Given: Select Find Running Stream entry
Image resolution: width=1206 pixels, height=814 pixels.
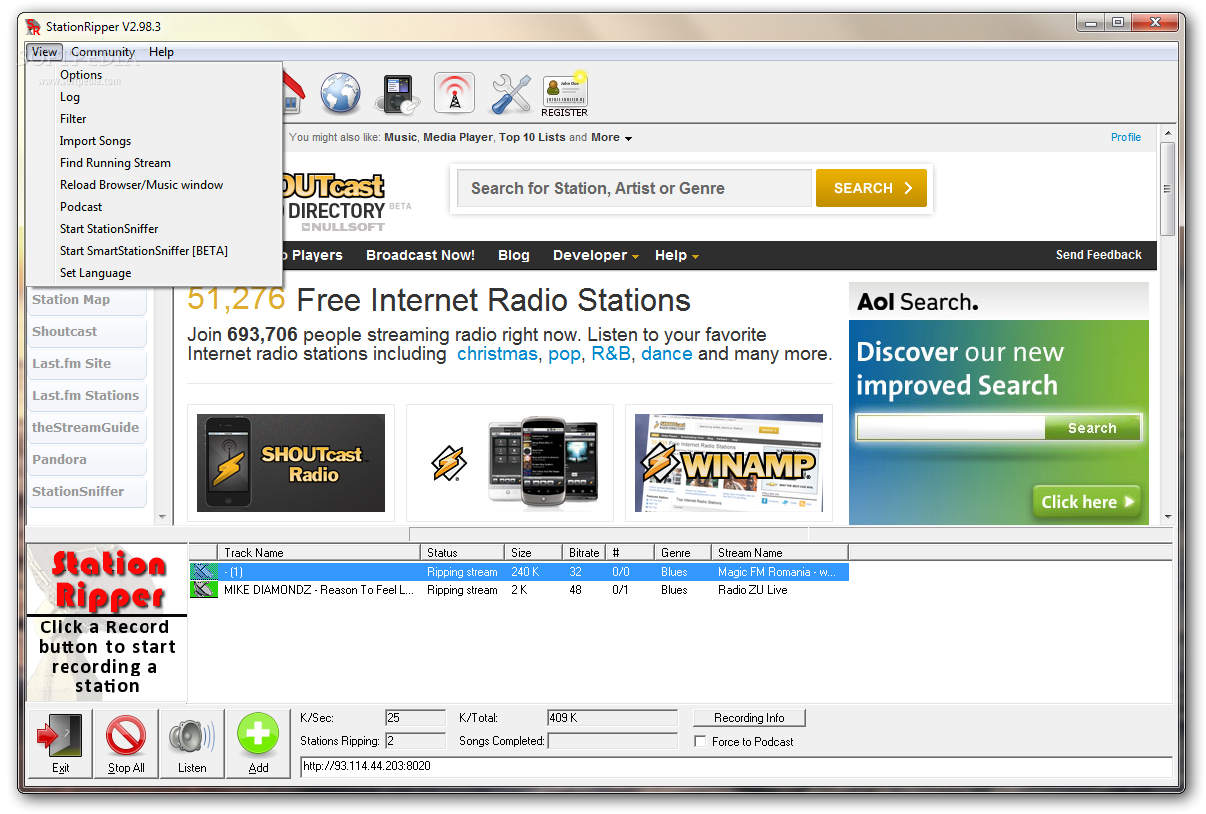Looking at the screenshot, I should (x=155, y=163).
